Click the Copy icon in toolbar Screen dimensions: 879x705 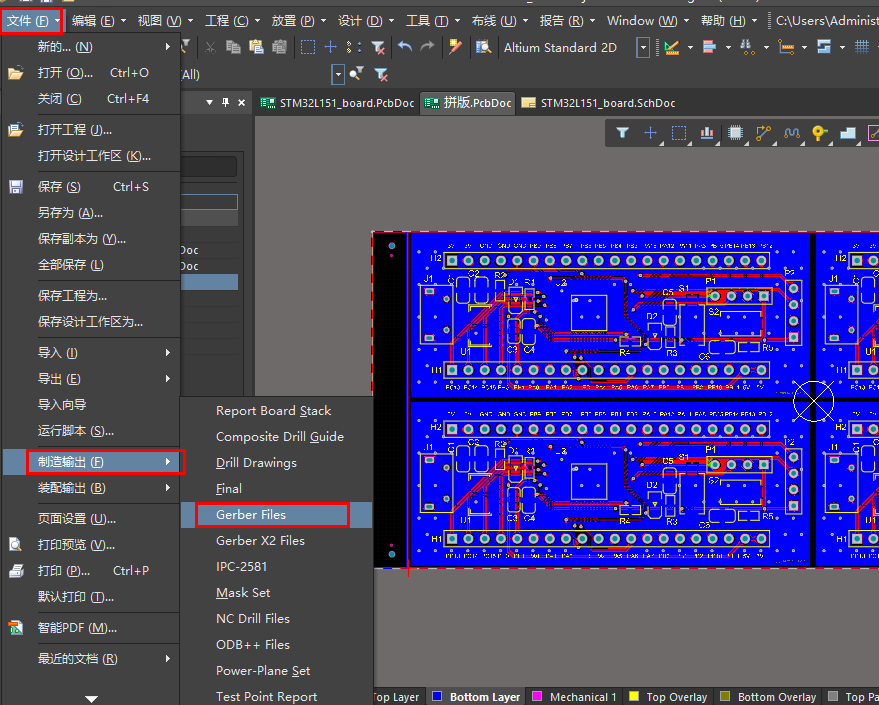point(233,48)
